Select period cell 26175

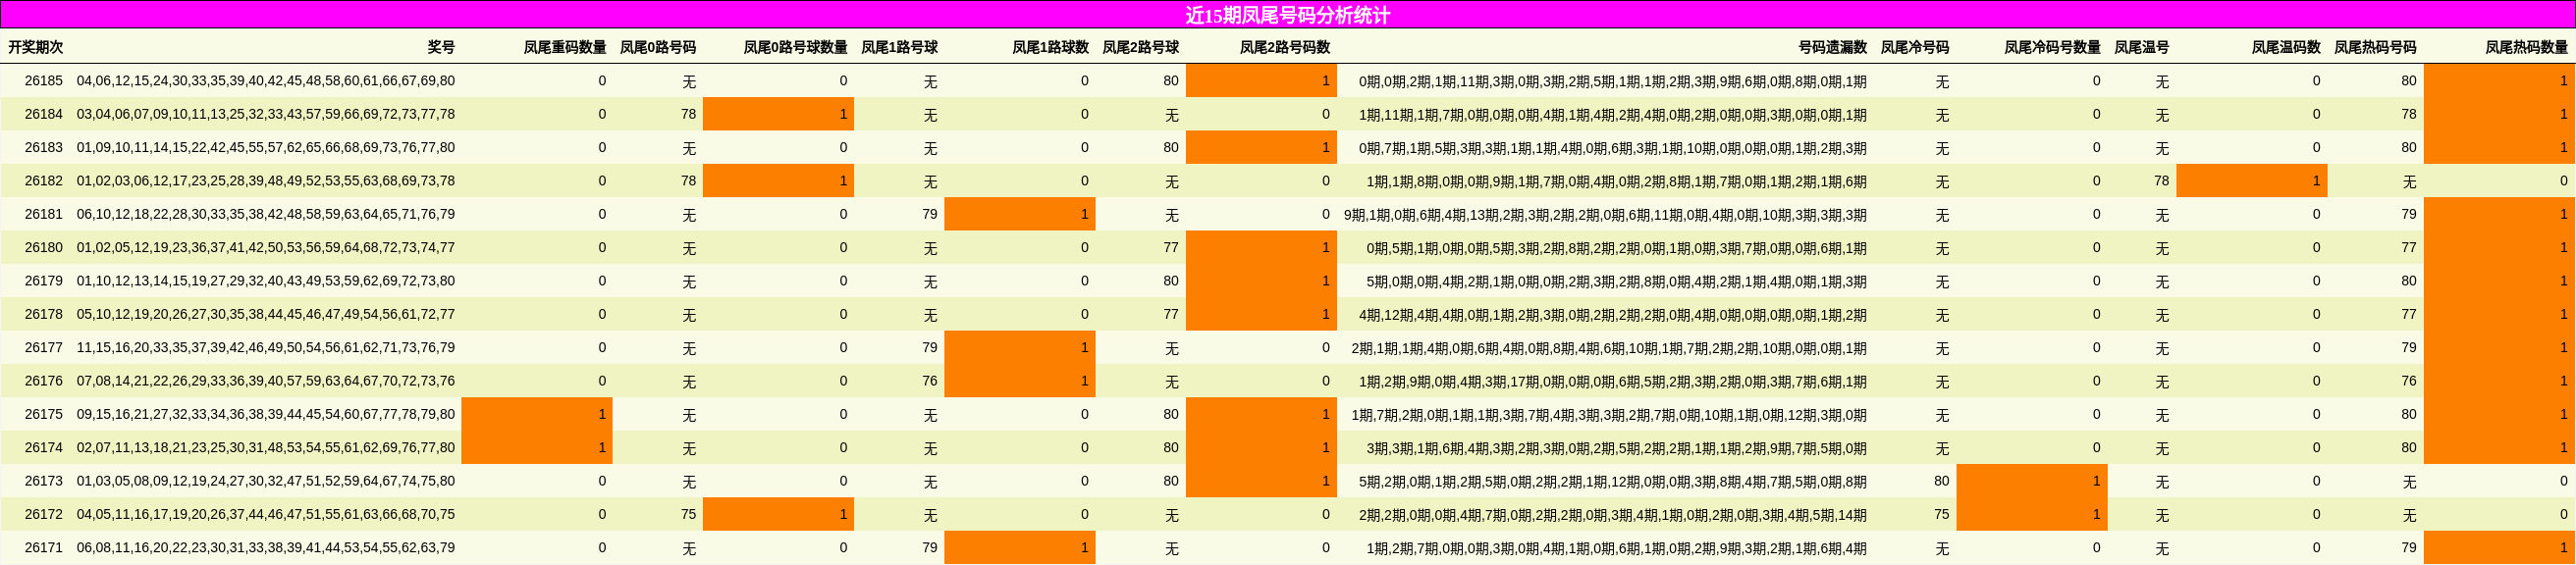44,414
